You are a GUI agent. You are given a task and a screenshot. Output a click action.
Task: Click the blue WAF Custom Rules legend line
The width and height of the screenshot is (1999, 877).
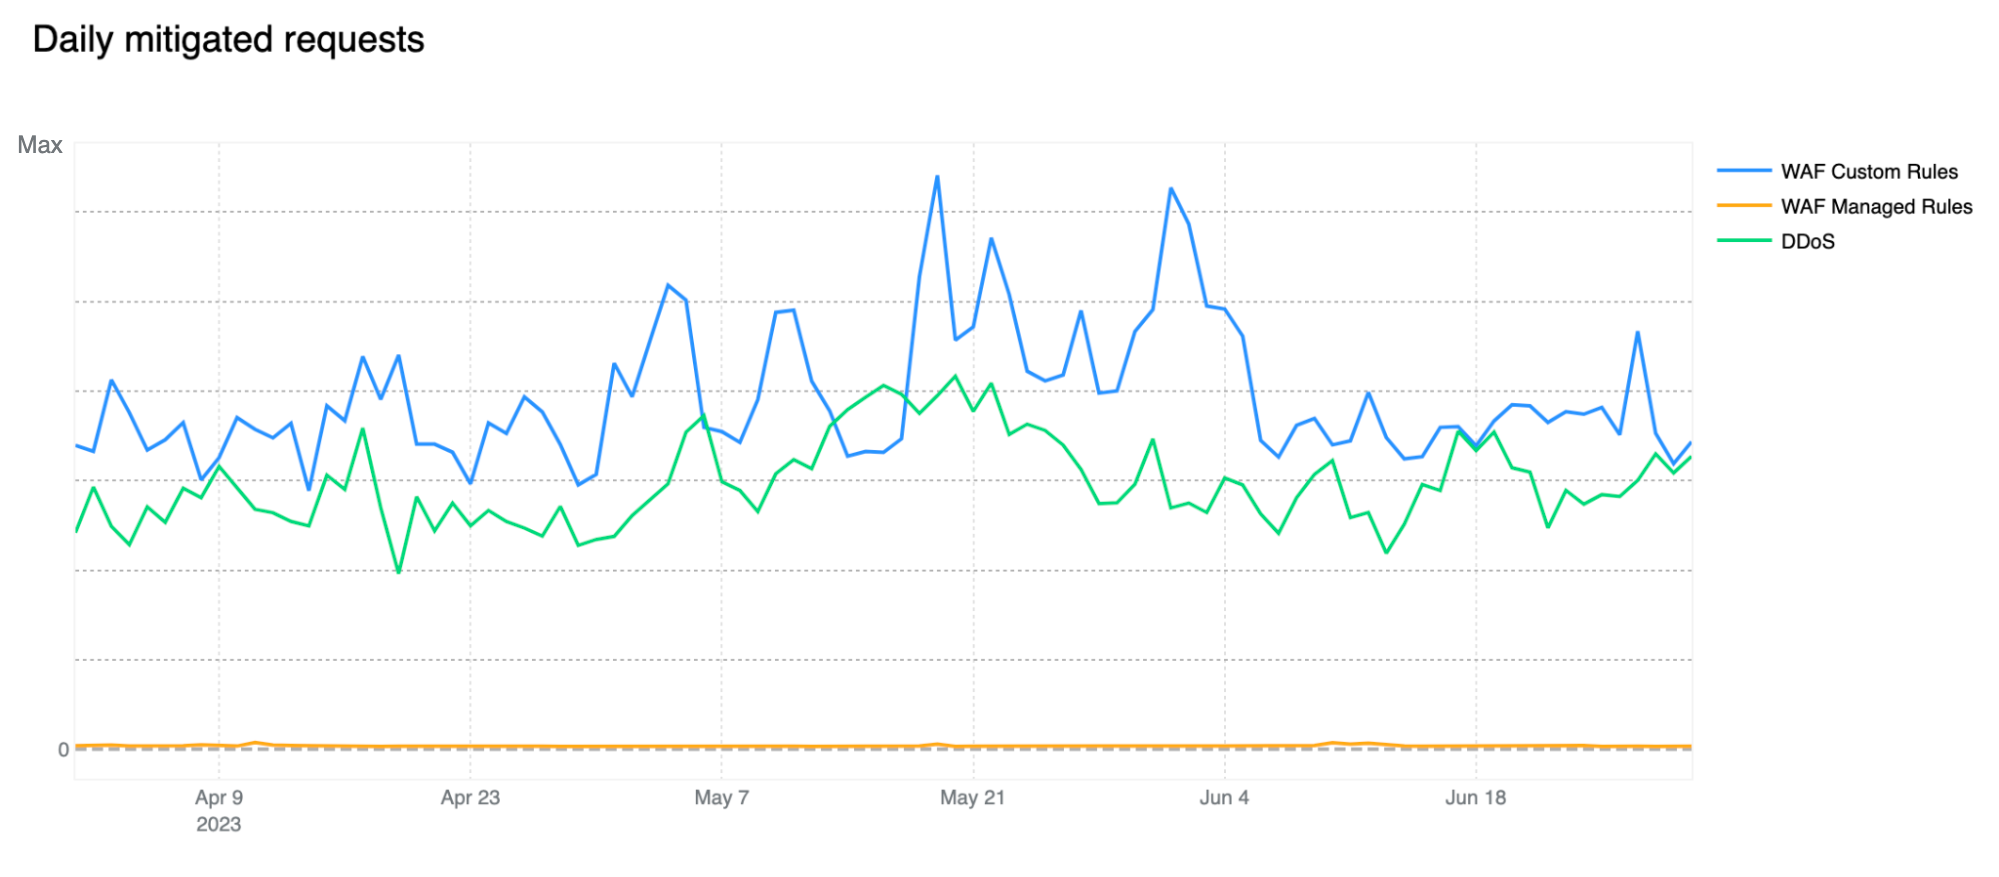[1743, 172]
